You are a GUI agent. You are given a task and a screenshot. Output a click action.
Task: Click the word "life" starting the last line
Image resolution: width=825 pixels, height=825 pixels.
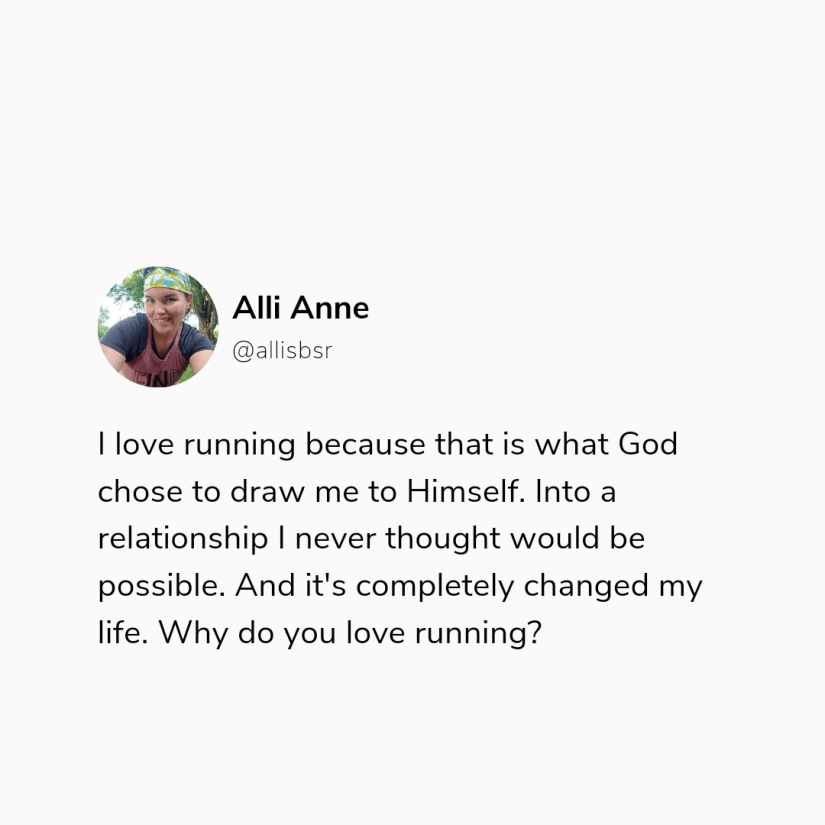click(118, 635)
